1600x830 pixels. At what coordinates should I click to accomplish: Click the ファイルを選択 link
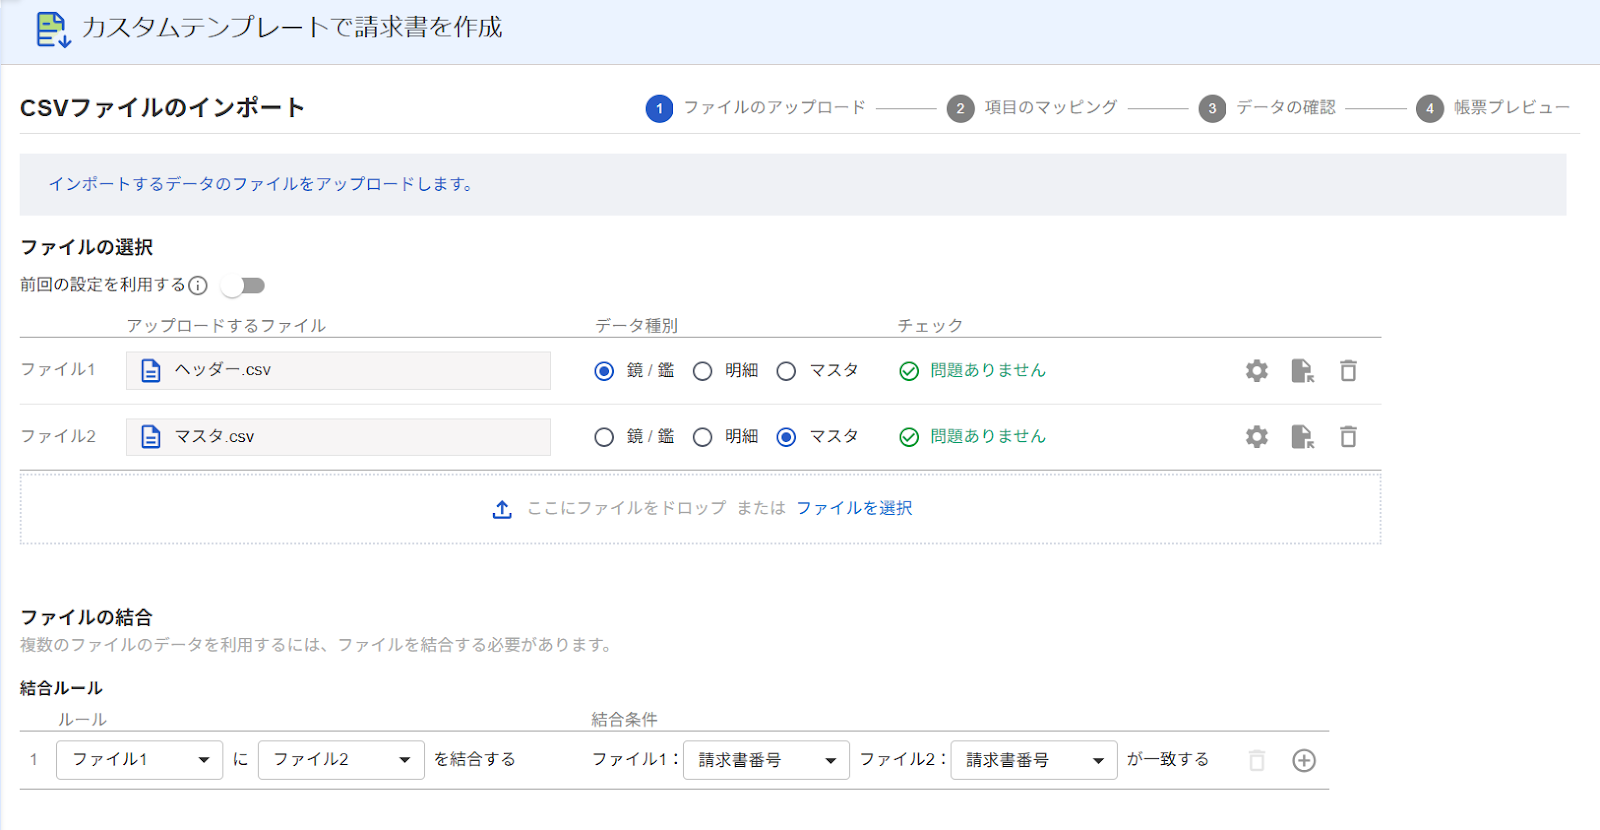click(854, 508)
